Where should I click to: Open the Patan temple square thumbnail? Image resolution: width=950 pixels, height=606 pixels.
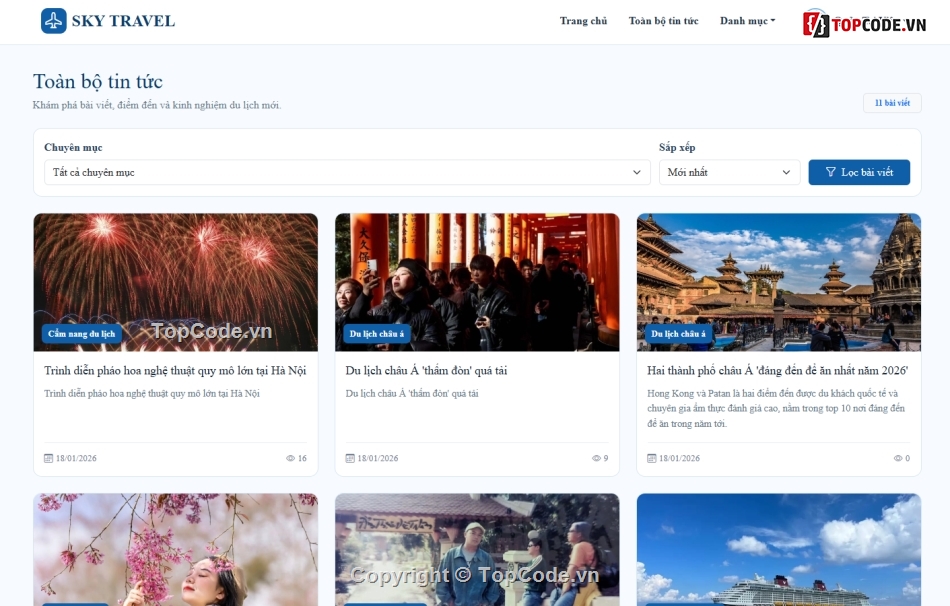tap(779, 282)
